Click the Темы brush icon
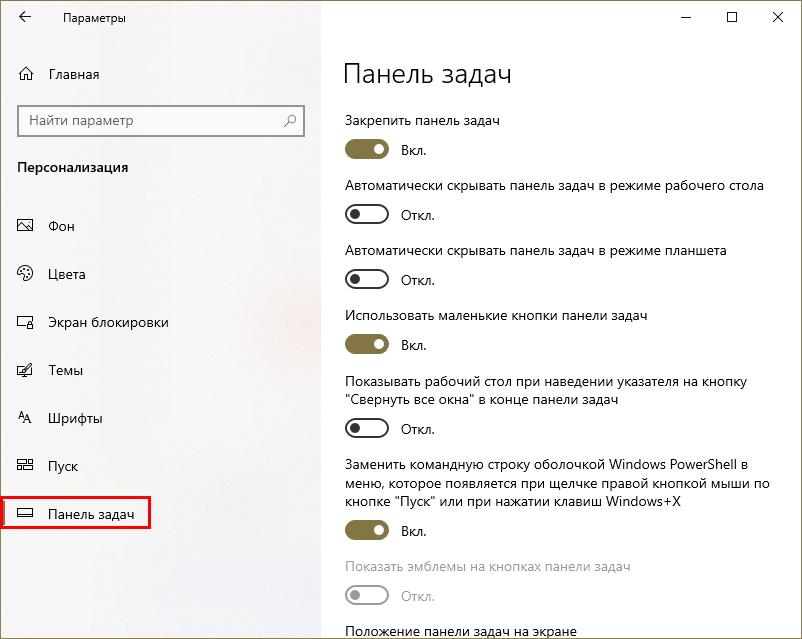The image size is (802, 639). point(27,370)
